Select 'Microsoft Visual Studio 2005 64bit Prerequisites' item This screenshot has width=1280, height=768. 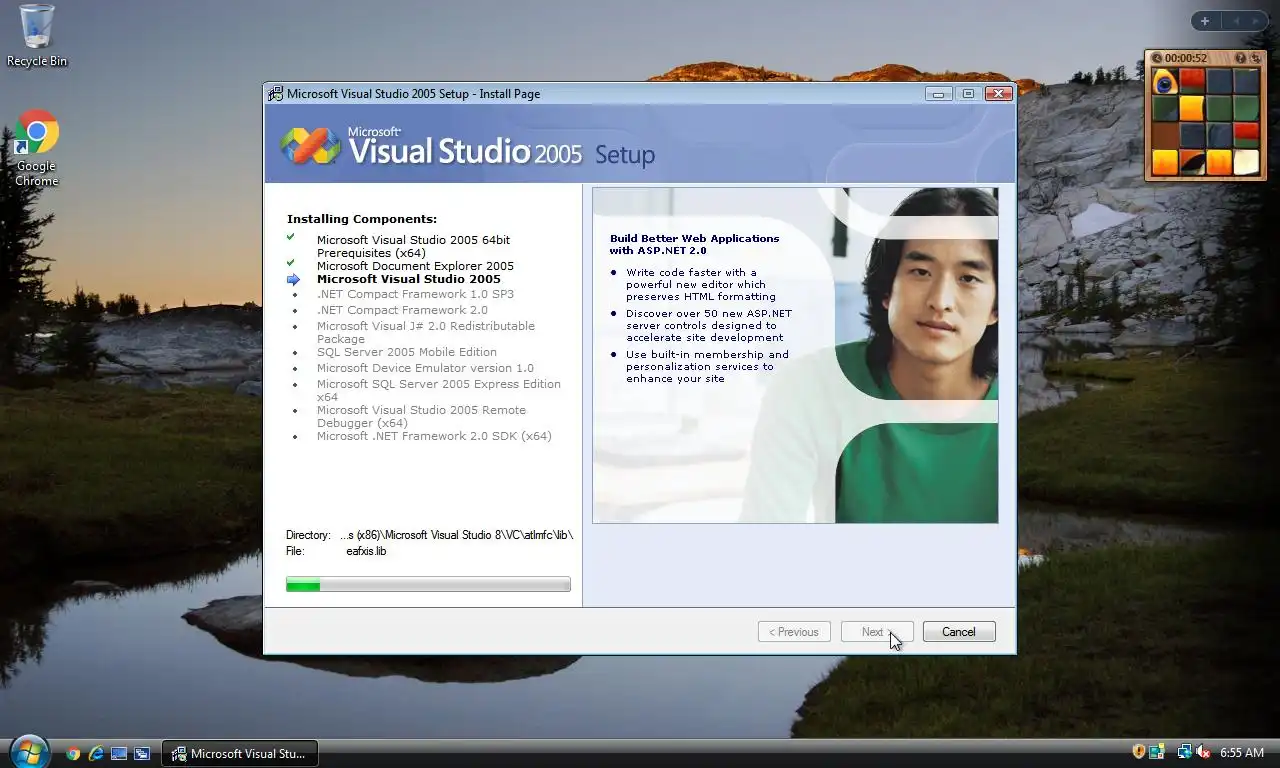(413, 246)
